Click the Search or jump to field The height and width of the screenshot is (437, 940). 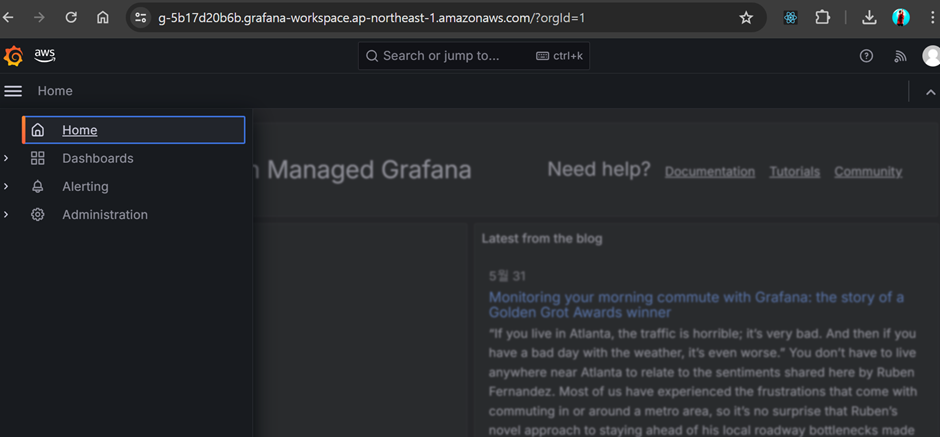tap(474, 56)
